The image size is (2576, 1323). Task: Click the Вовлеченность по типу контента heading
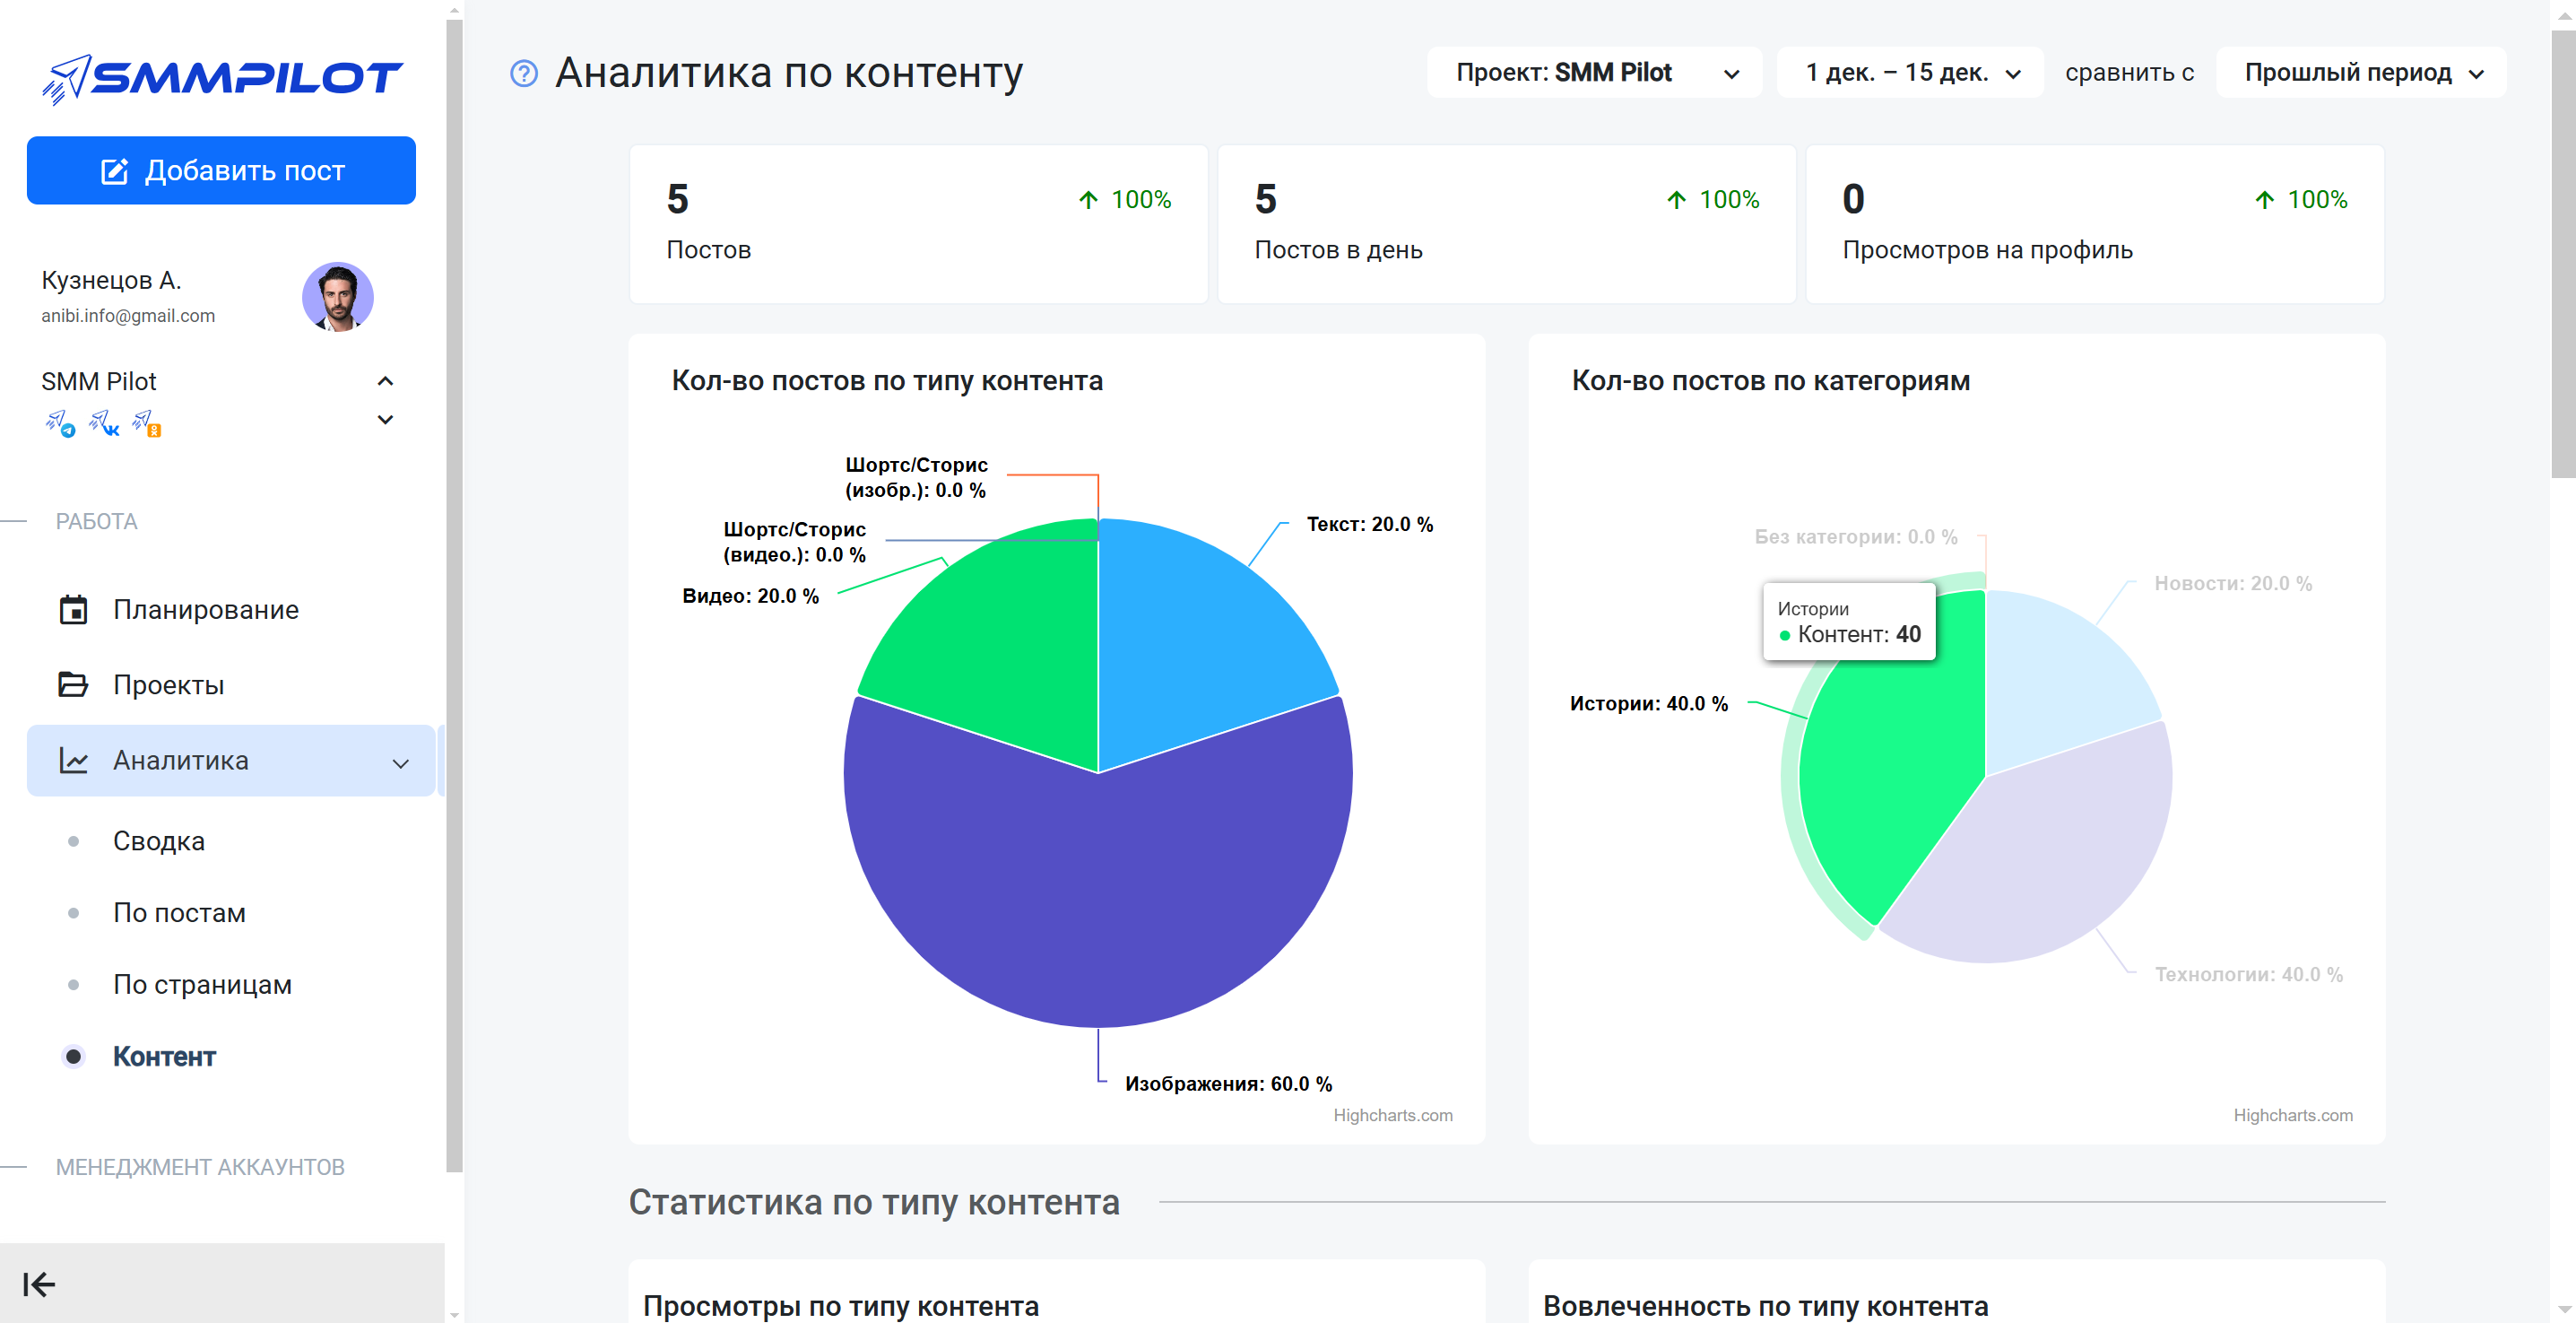click(x=1765, y=1306)
